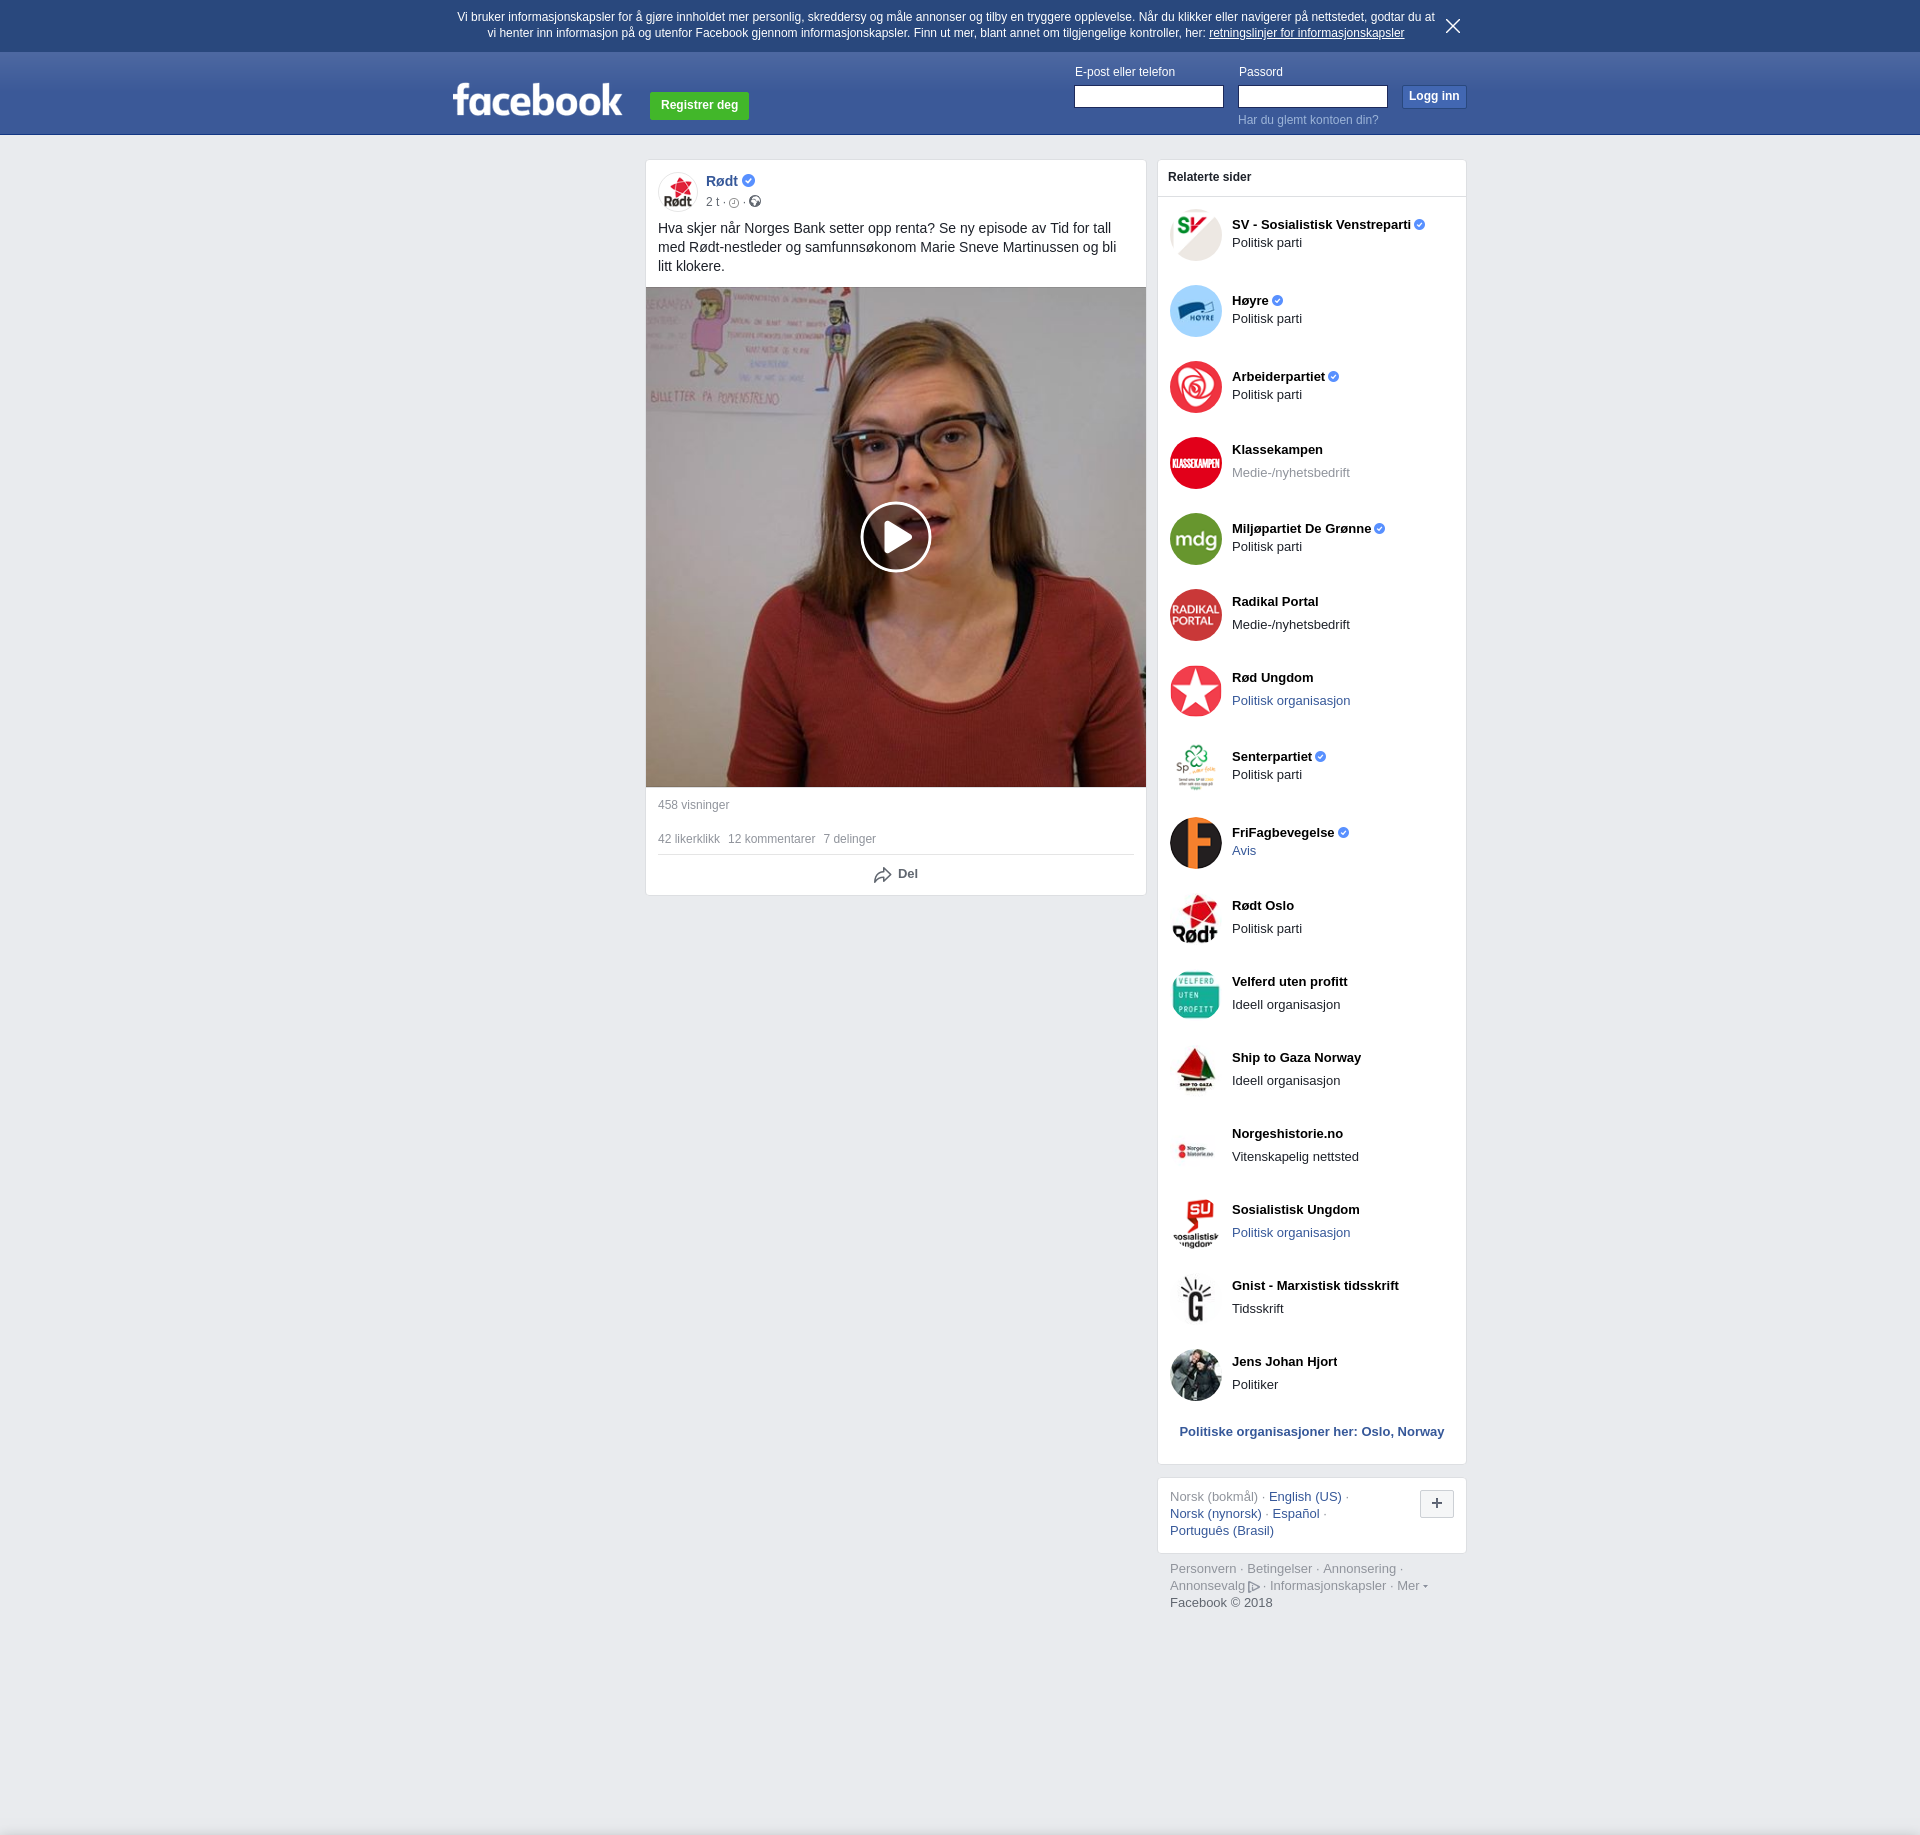
Task: Click the Logg inn button
Action: click(1434, 96)
